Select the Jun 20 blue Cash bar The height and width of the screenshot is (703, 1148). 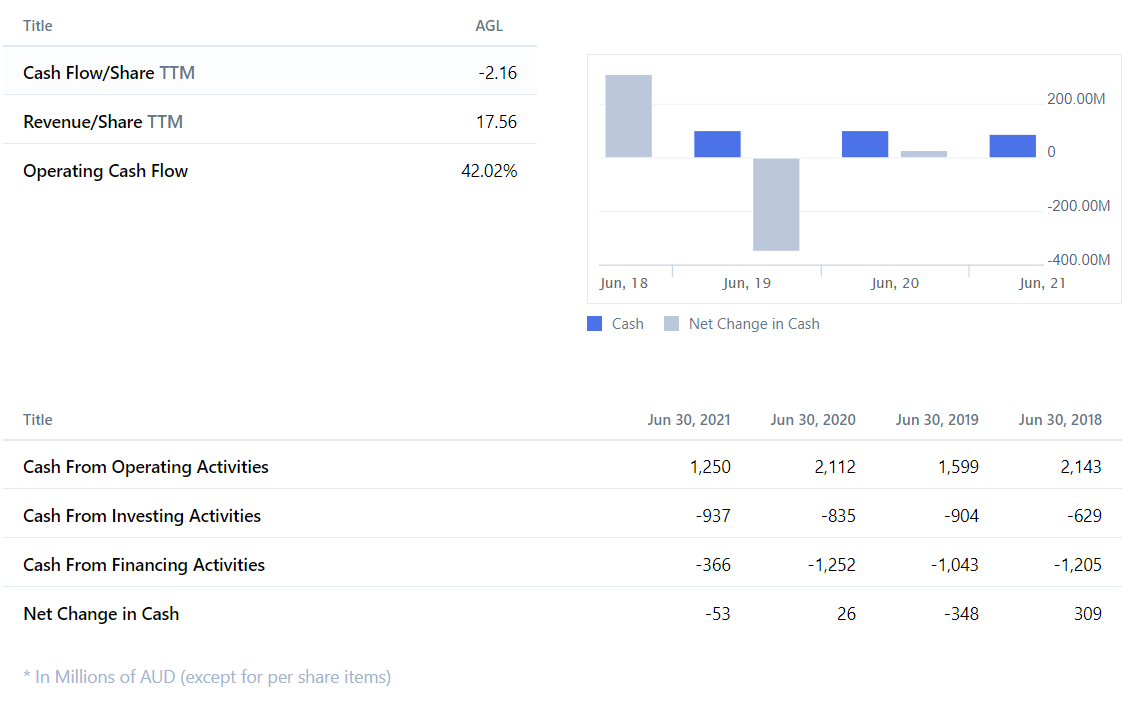[865, 144]
